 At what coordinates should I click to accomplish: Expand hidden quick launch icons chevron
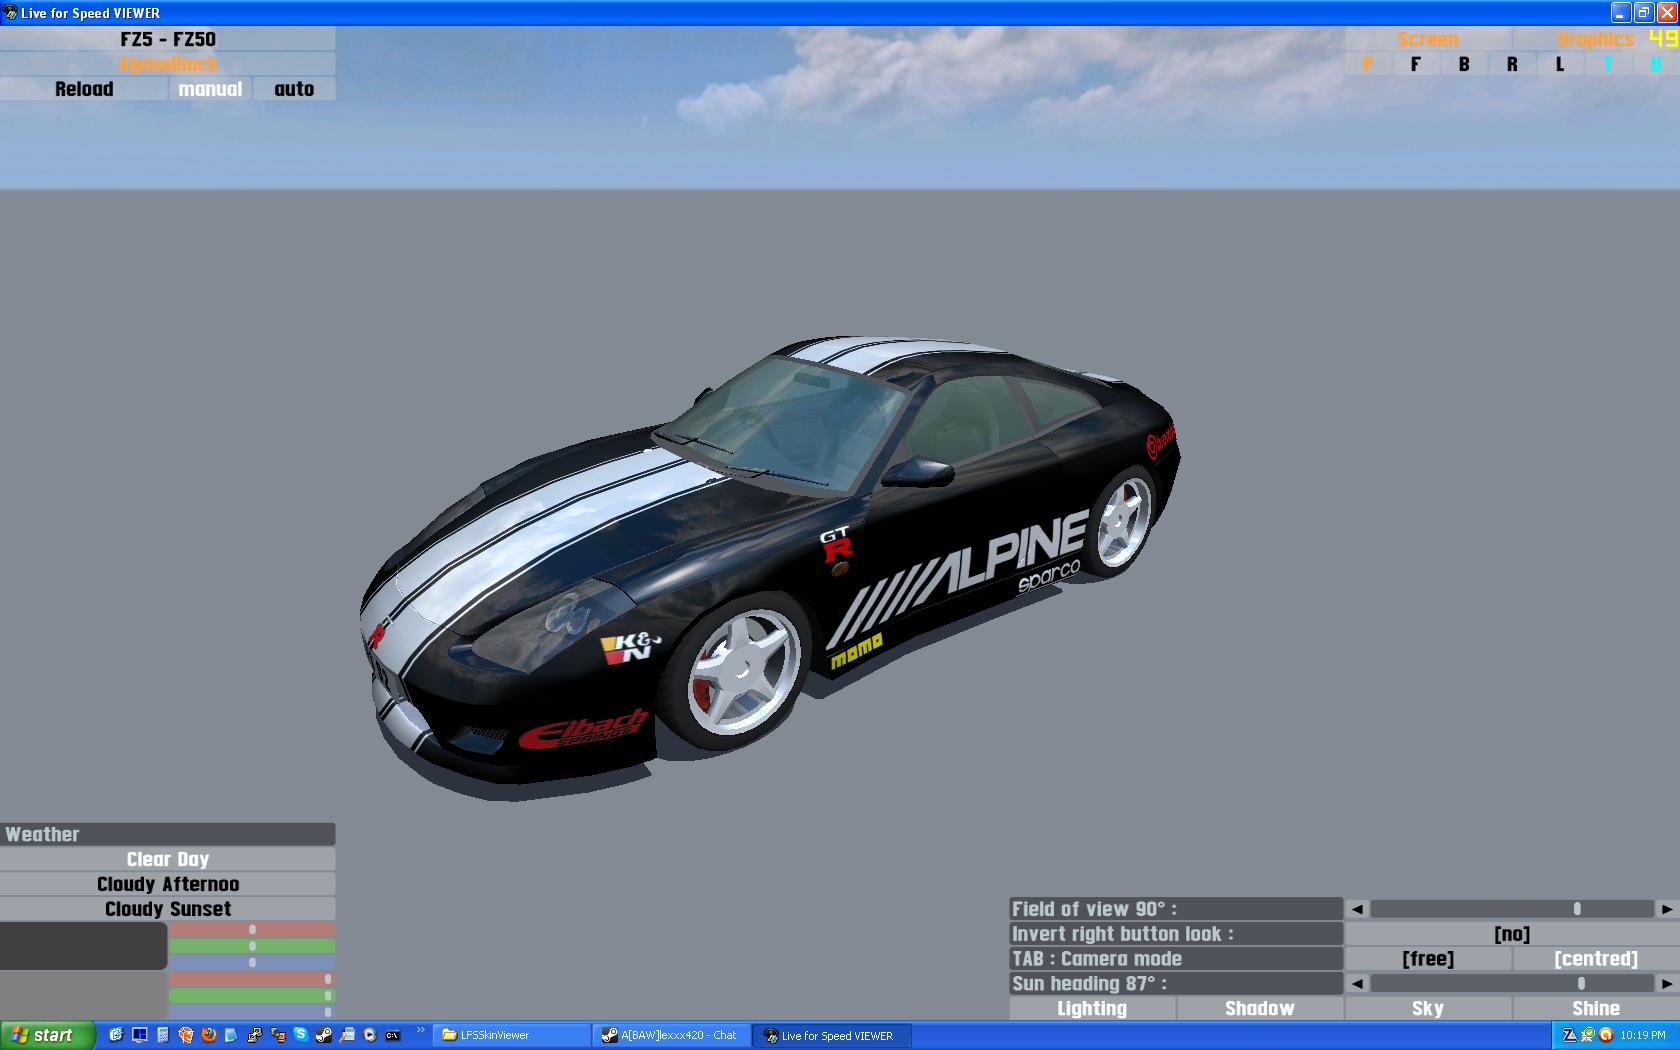tap(421, 1031)
